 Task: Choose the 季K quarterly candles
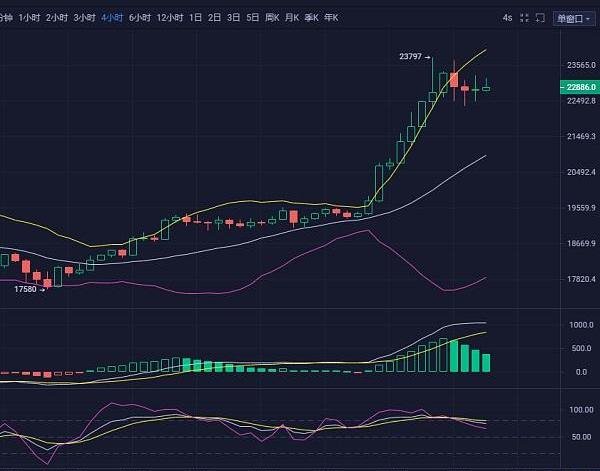pyautogui.click(x=311, y=18)
